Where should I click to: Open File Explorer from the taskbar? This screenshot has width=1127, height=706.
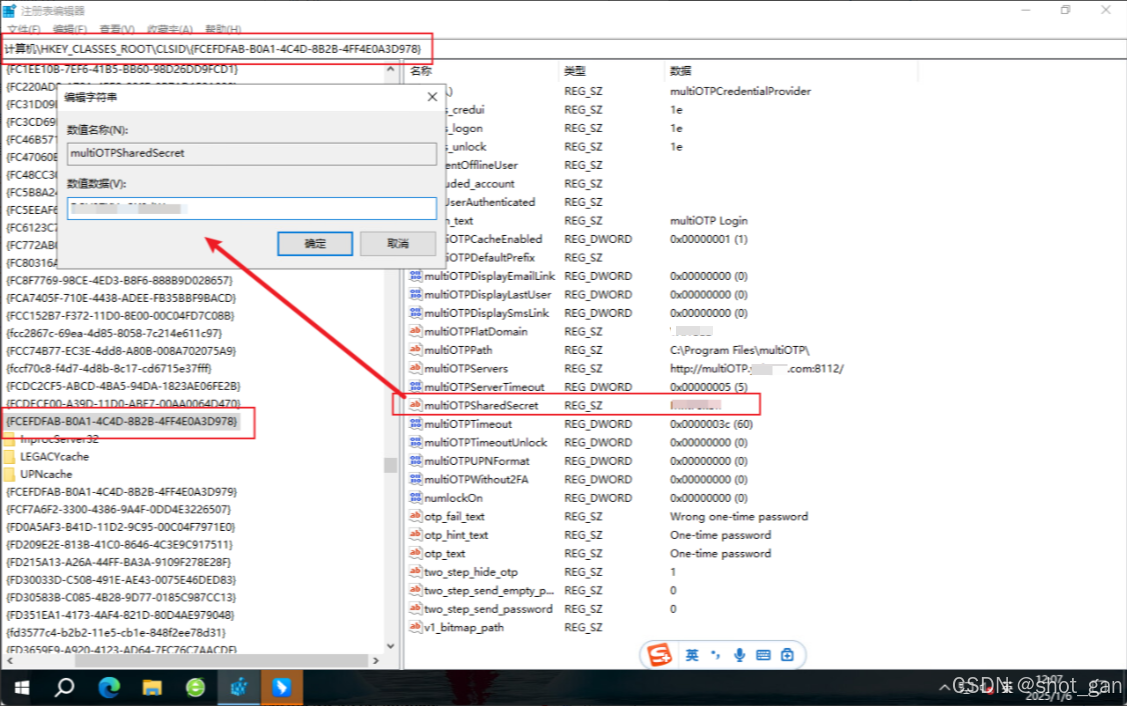(x=152, y=688)
